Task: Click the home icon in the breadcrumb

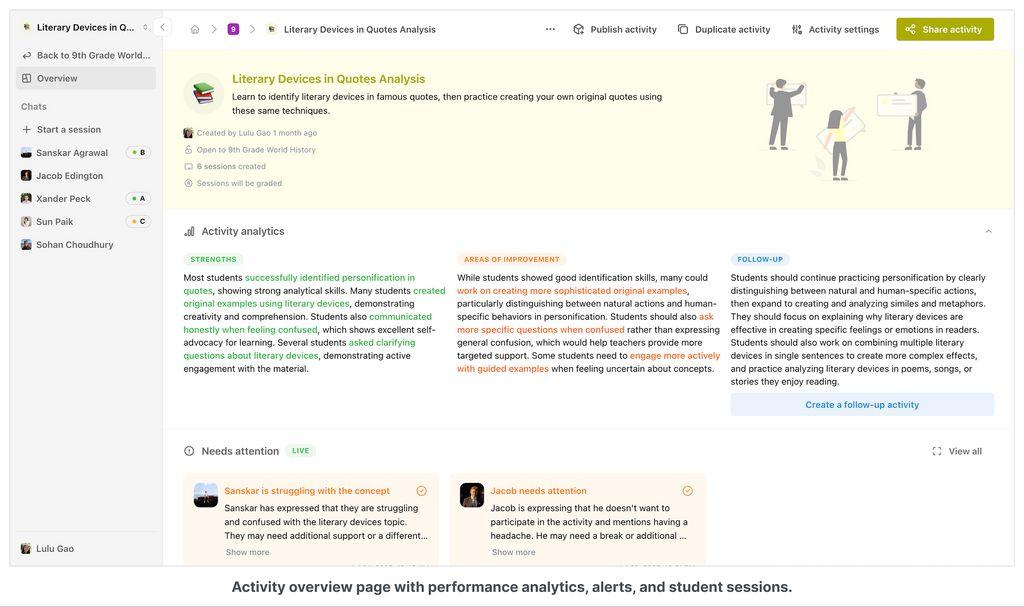Action: pos(195,29)
